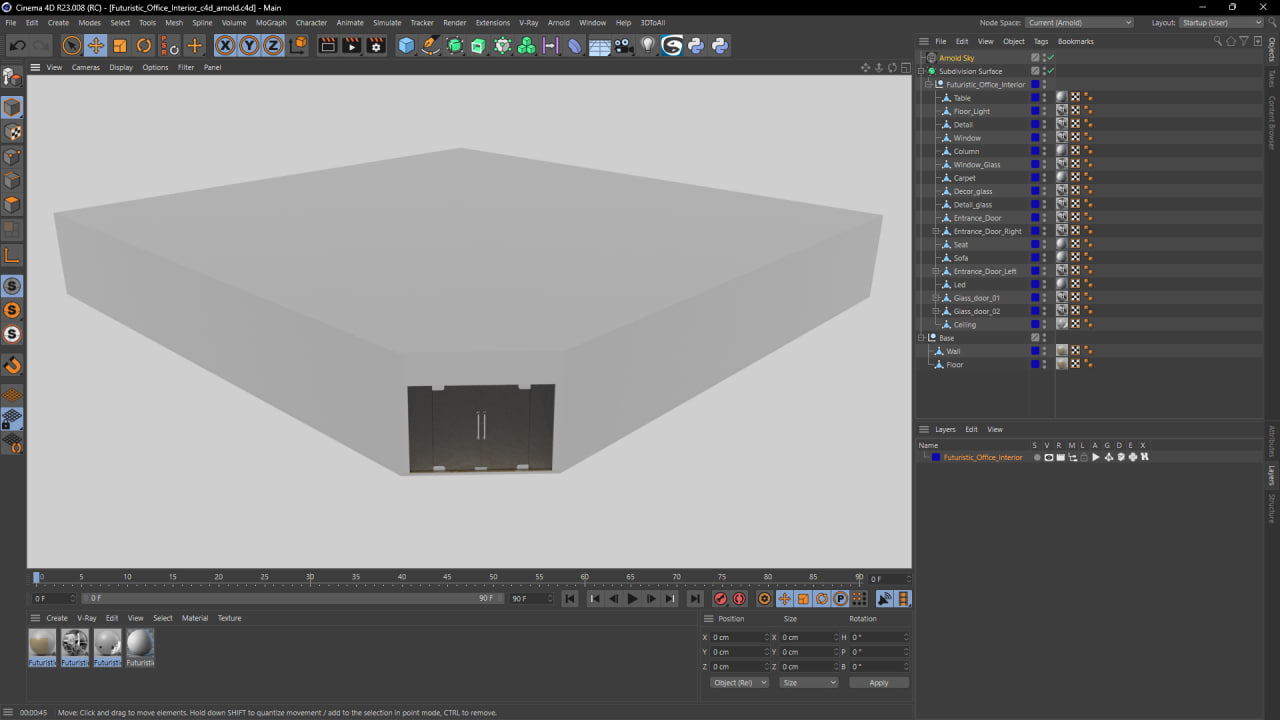Screen dimensions: 1280x720
Task: Click the Autokeying button
Action: coord(739,599)
